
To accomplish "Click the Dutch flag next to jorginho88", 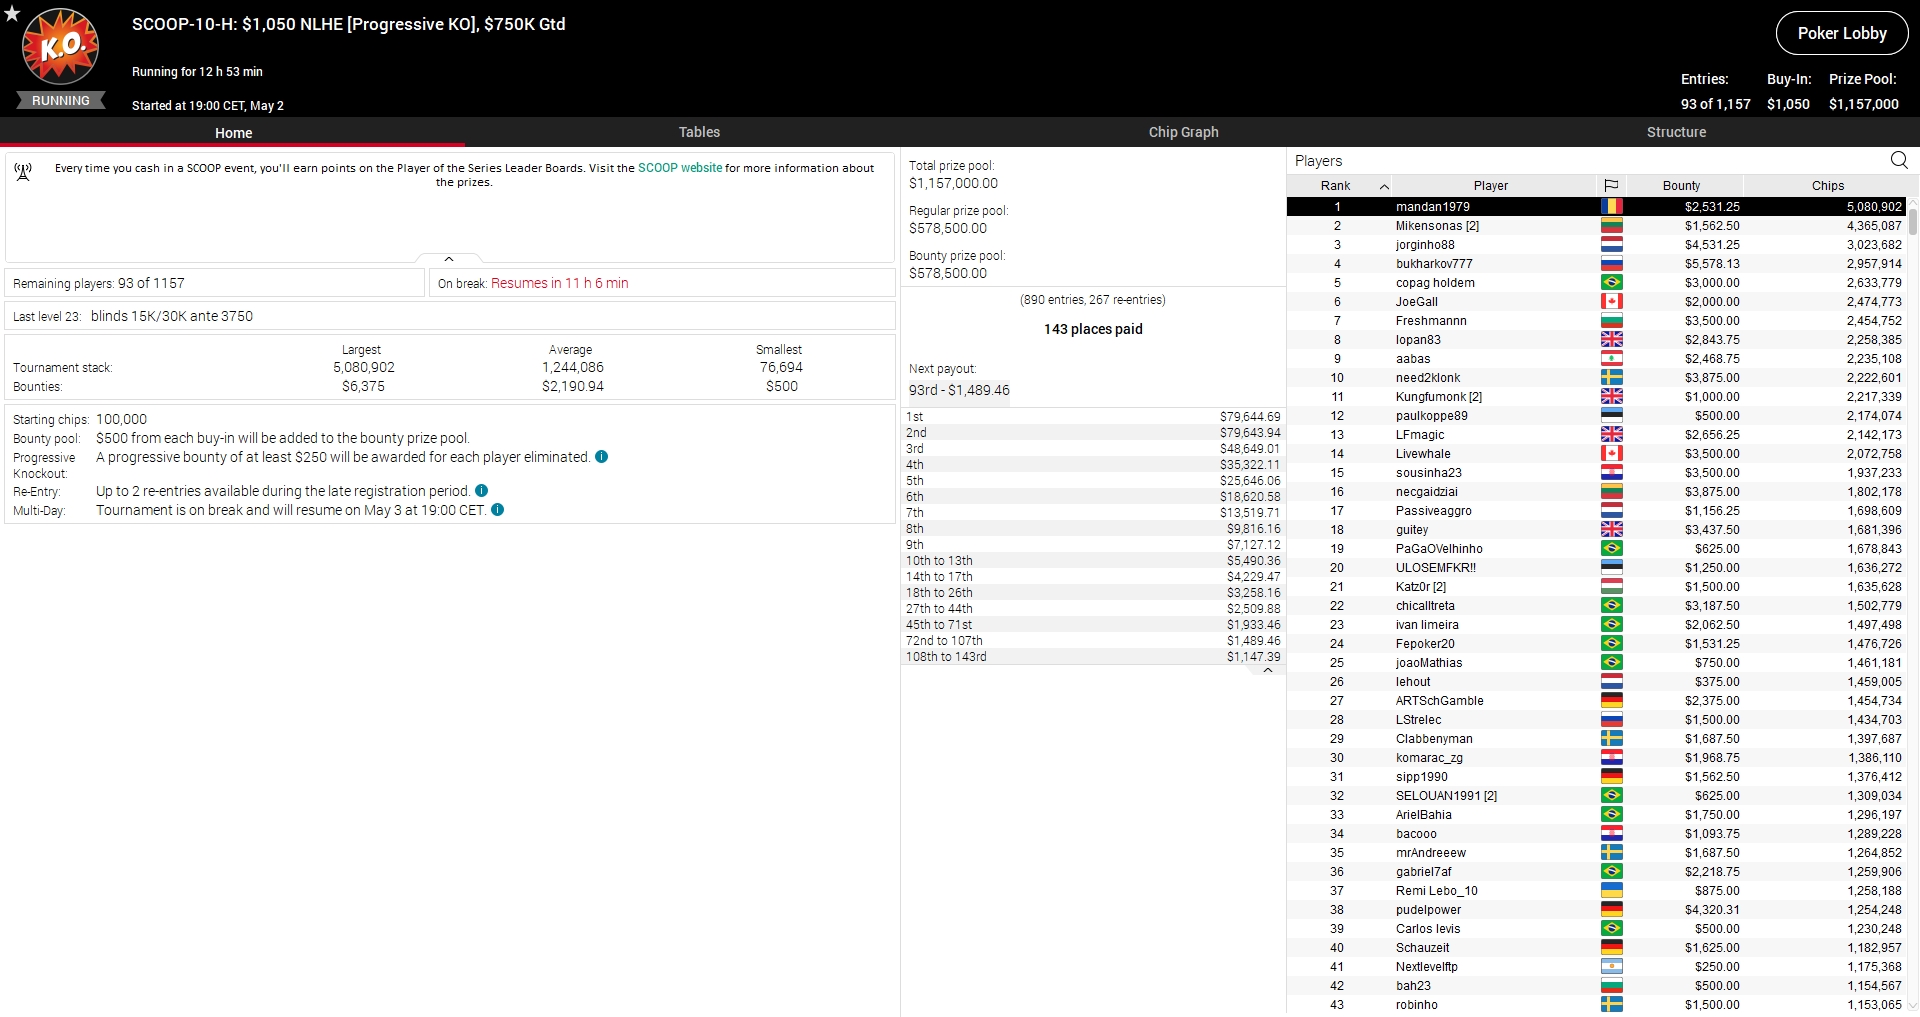I will click(1611, 245).
